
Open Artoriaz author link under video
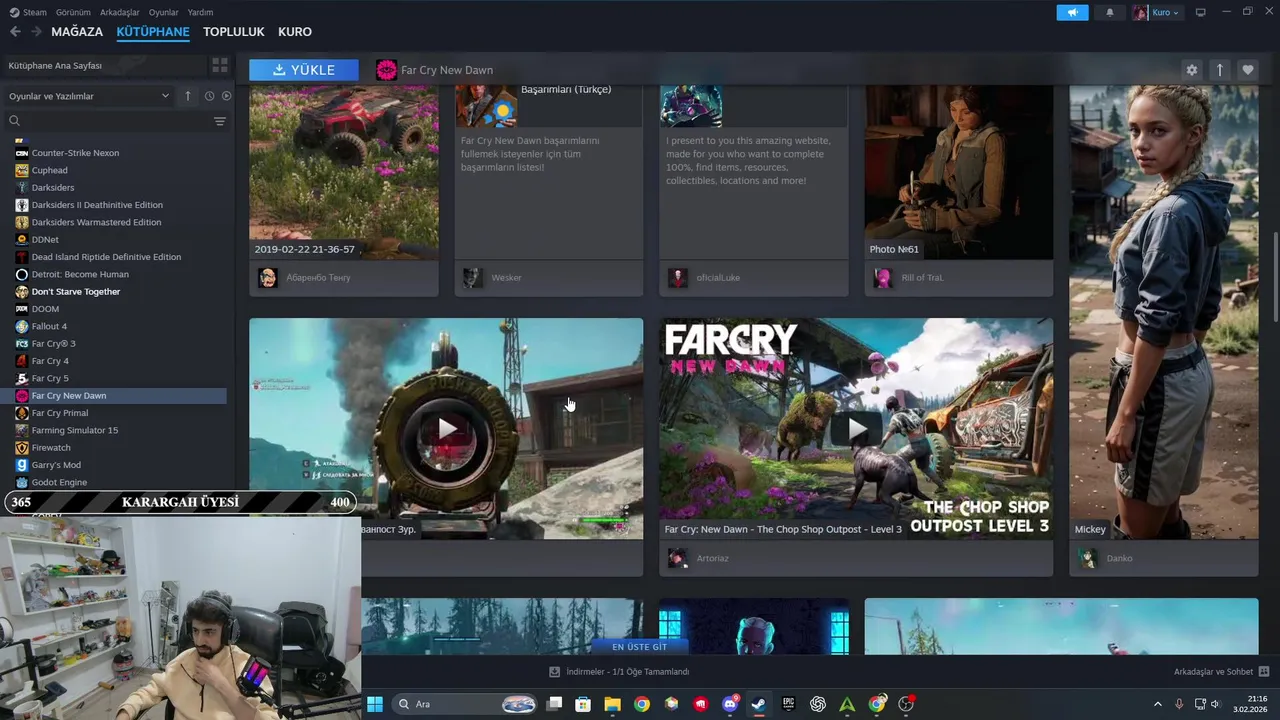click(712, 558)
